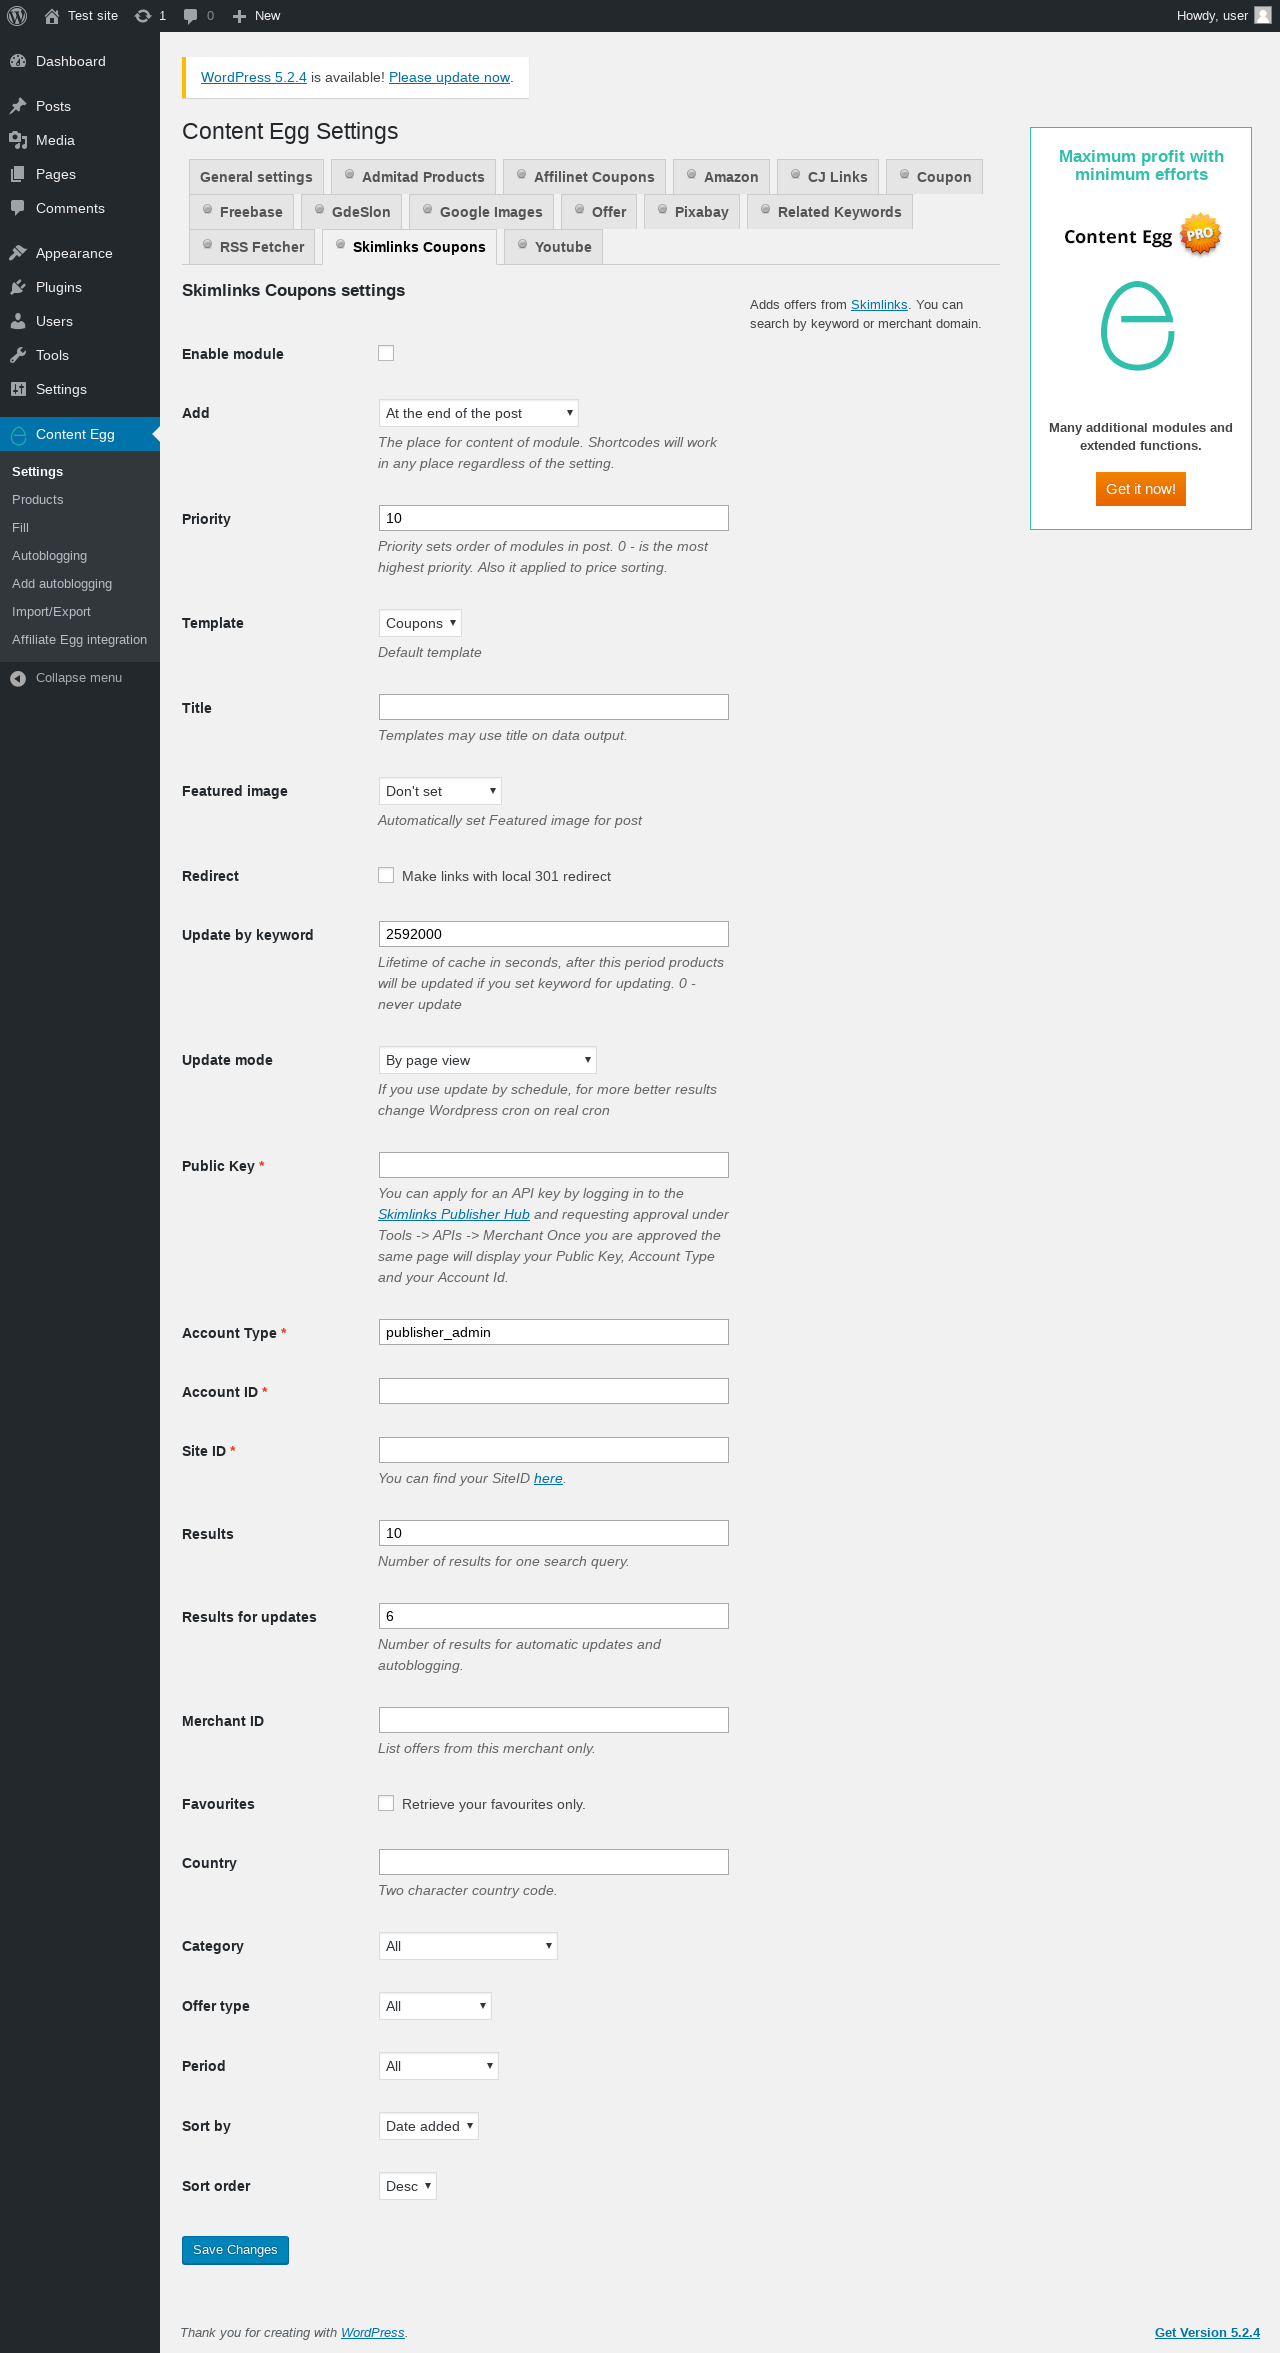Viewport: 1280px width, 2353px height.
Task: Check Retrieve your favourites only
Action: pyautogui.click(x=386, y=1803)
